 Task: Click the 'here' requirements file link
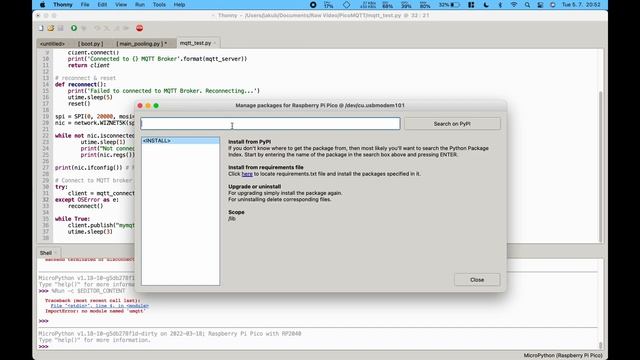pos(247,174)
